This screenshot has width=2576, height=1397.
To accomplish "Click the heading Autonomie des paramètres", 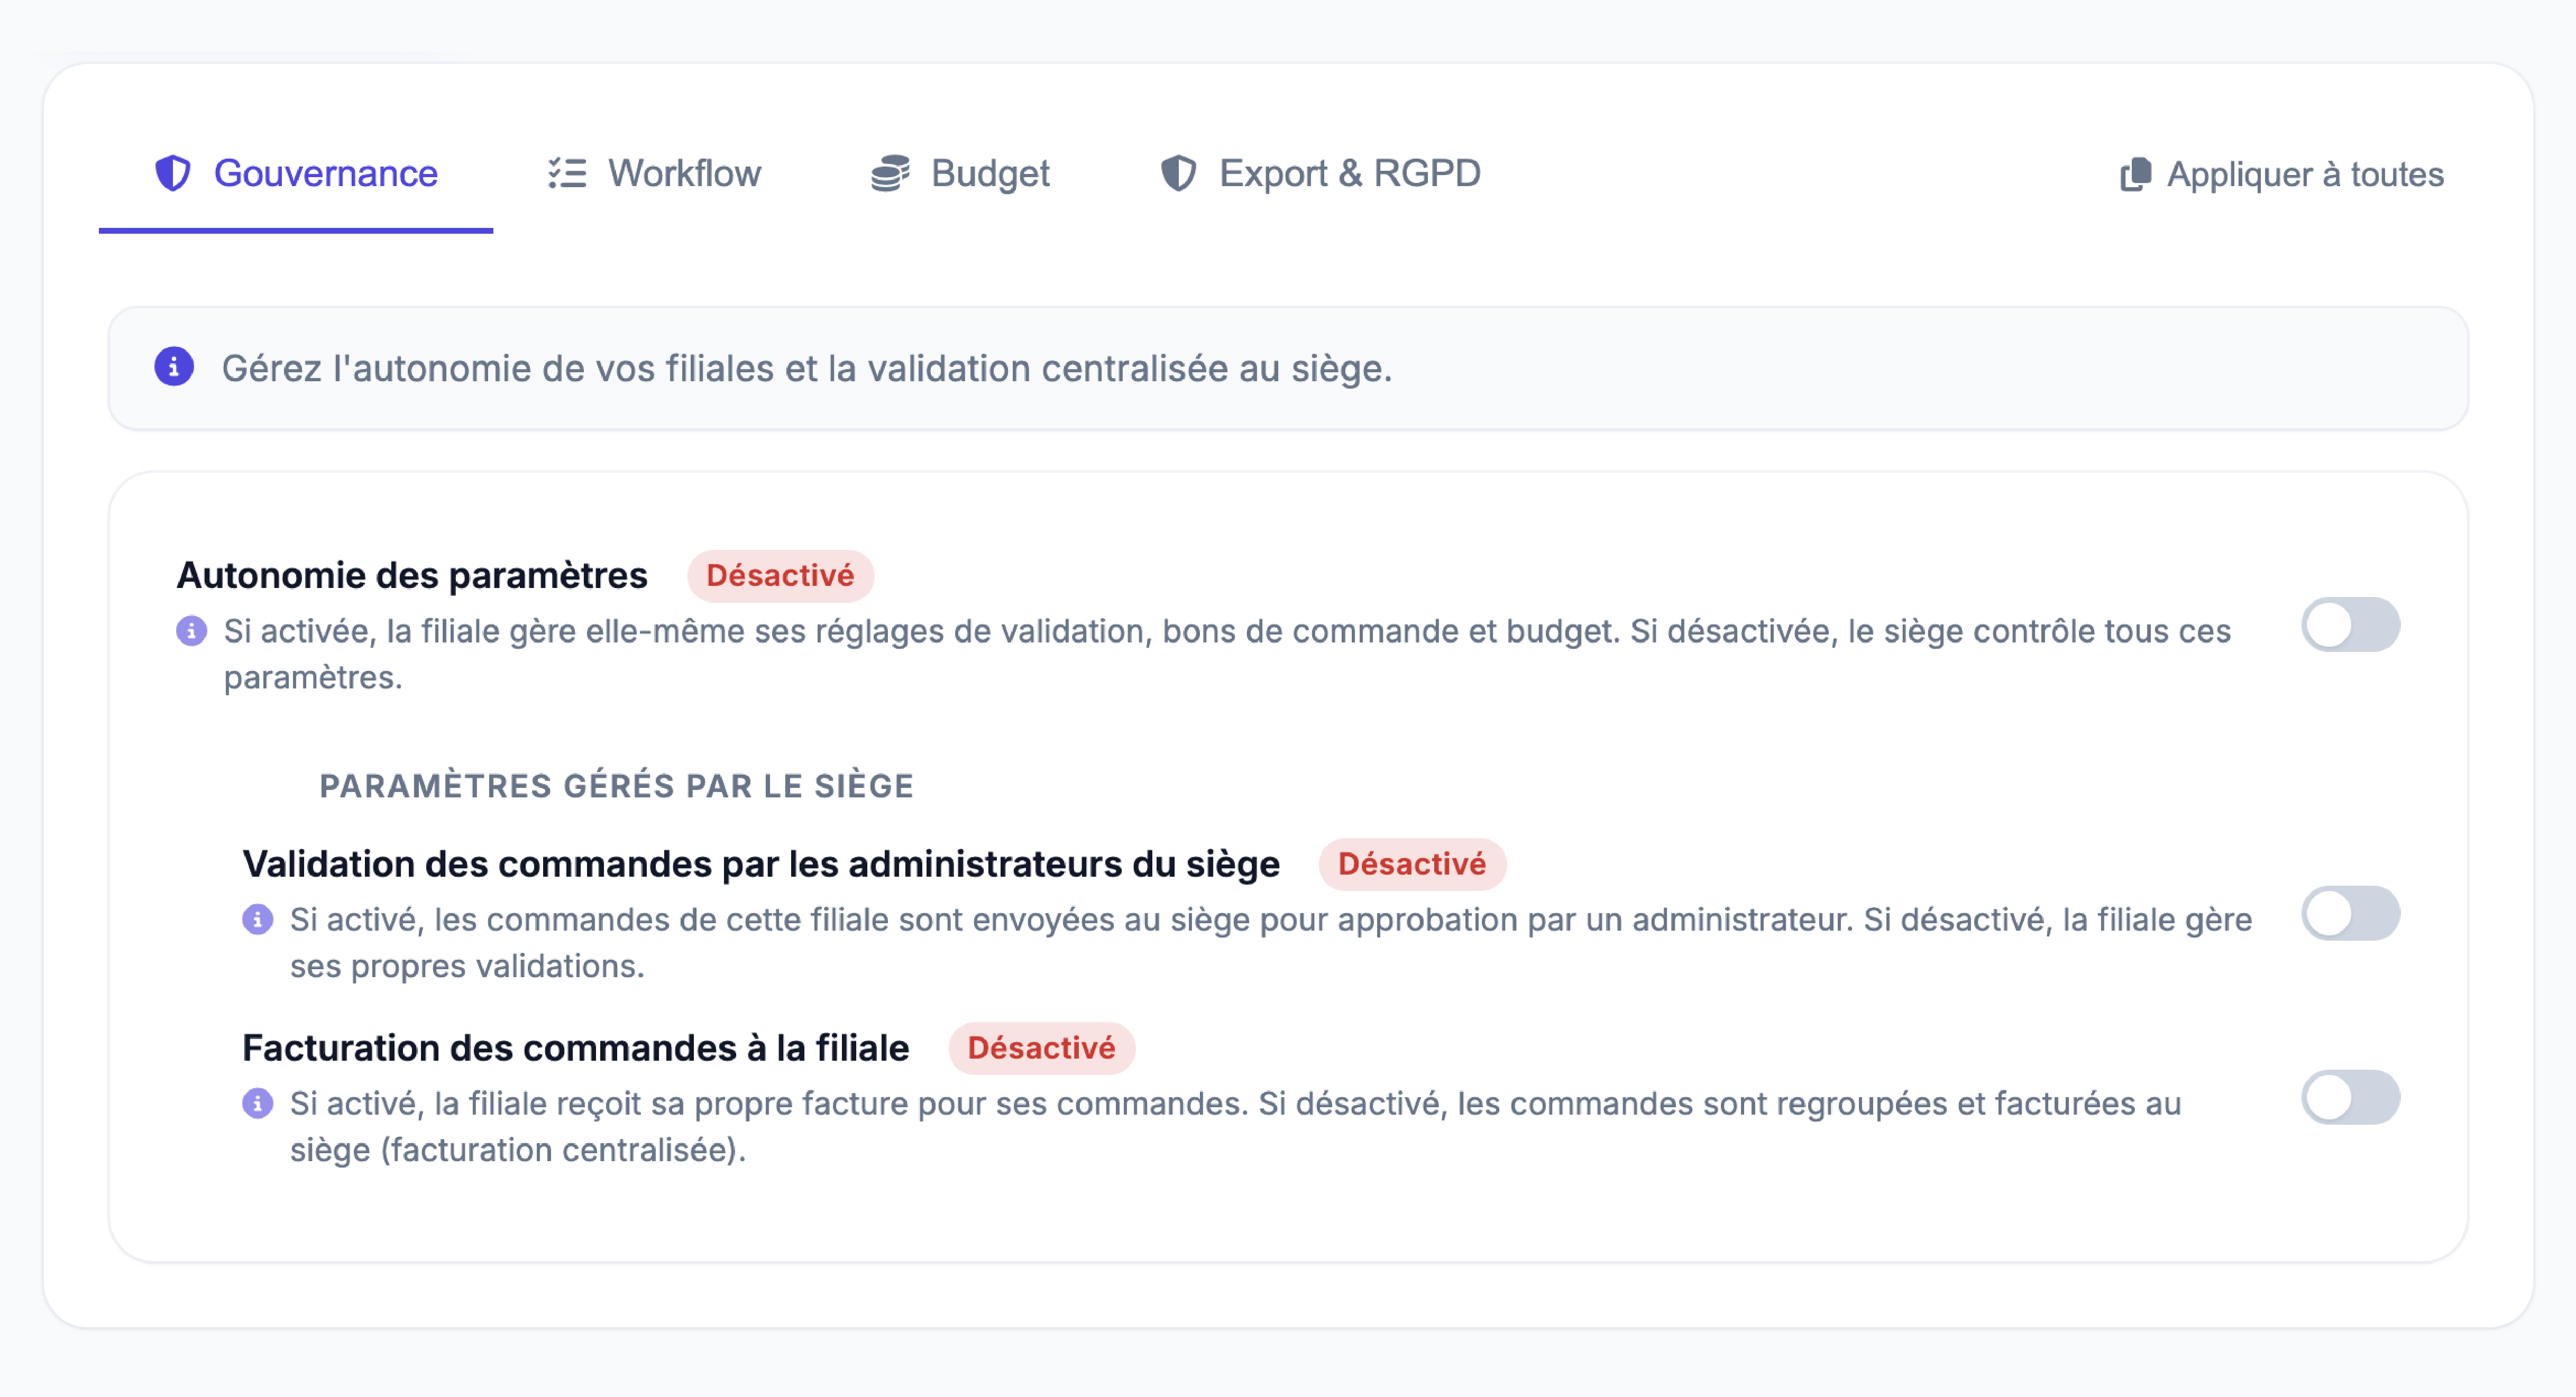I will pyautogui.click(x=412, y=576).
